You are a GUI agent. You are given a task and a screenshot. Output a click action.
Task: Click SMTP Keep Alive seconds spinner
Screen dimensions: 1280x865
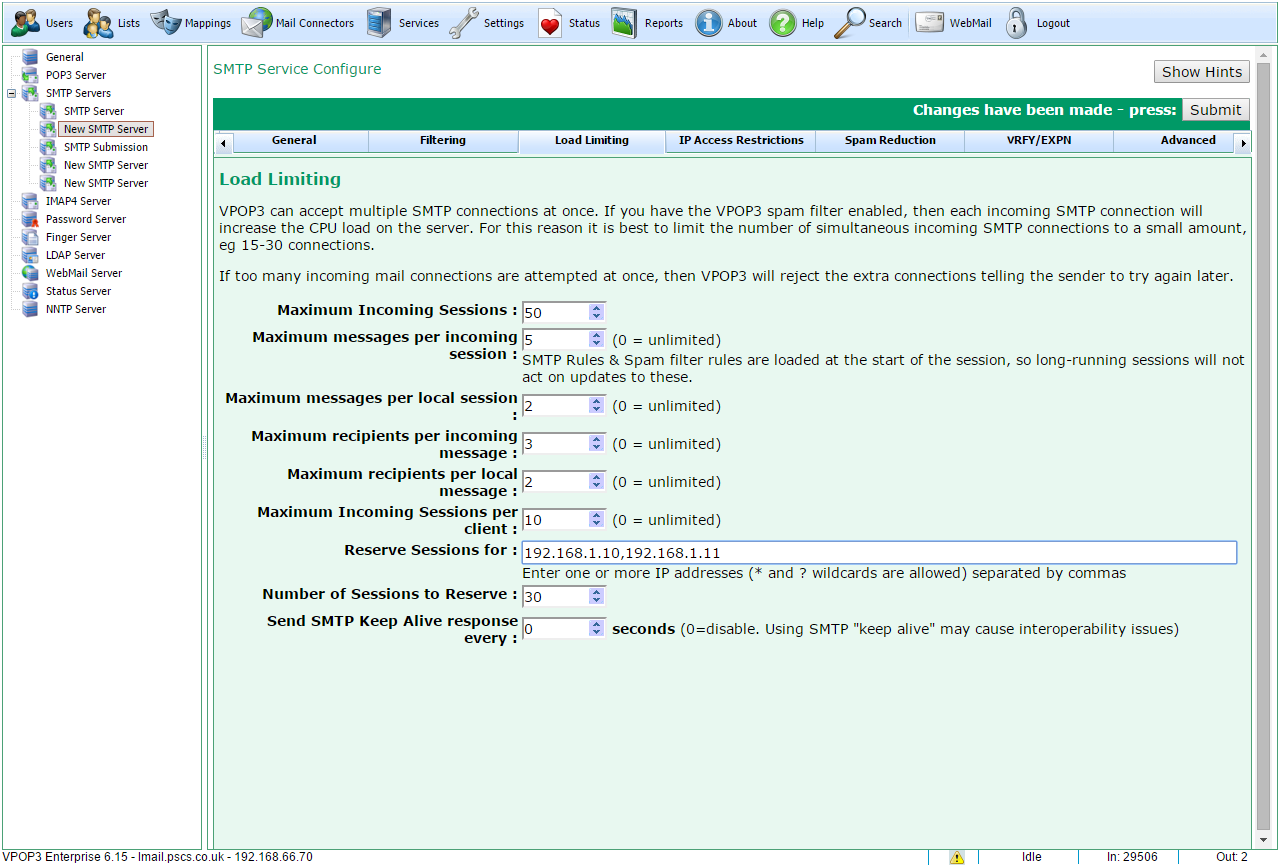tap(597, 628)
